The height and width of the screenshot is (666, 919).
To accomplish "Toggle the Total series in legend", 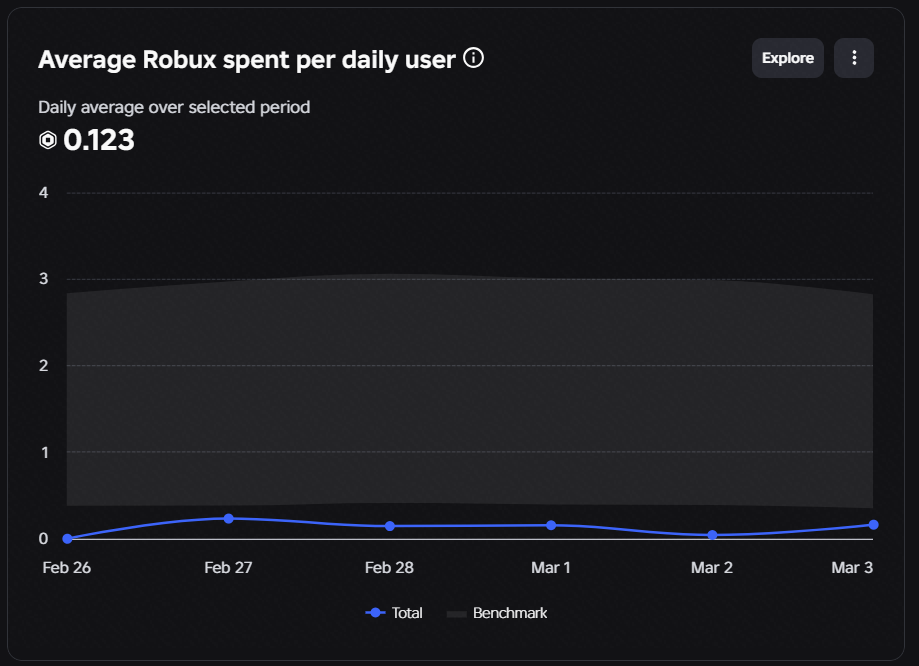I will coord(394,613).
